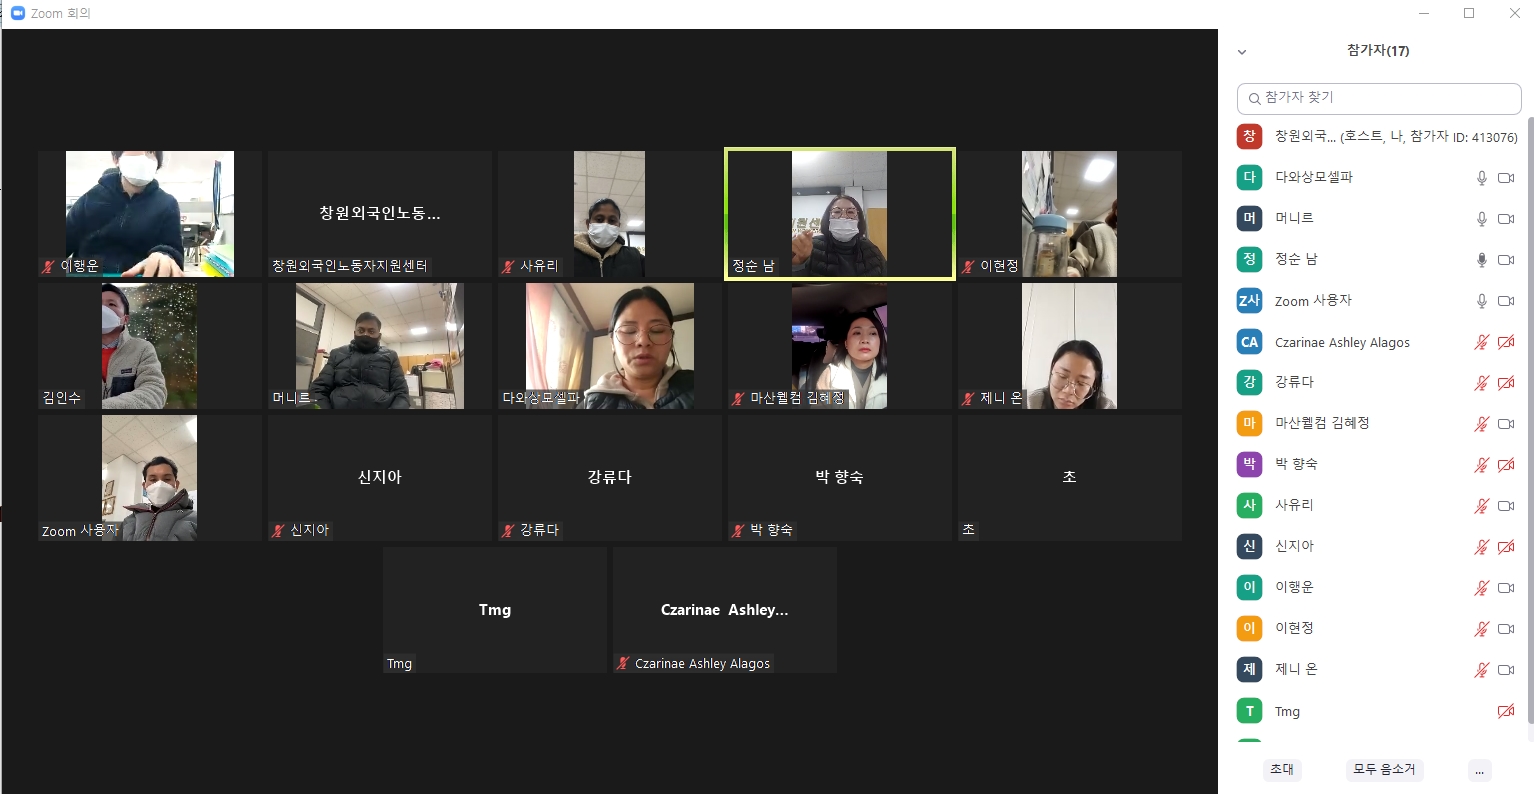Click 박 향숙 muted microphone icon in list
1534x794 pixels.
click(1482, 465)
